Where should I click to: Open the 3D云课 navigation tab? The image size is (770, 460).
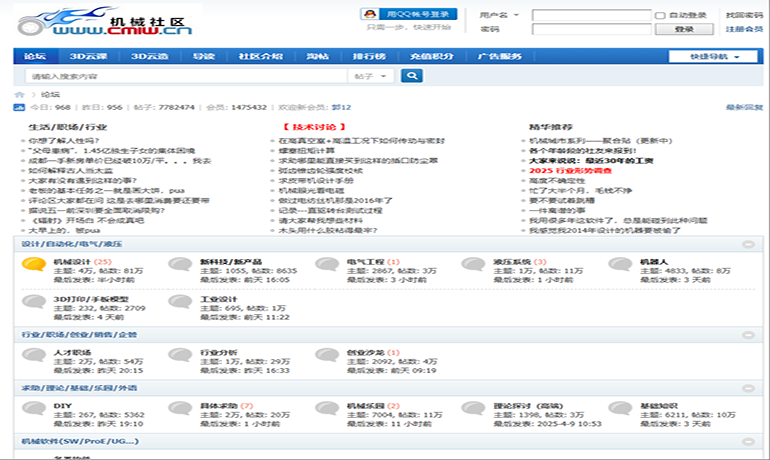[91, 56]
